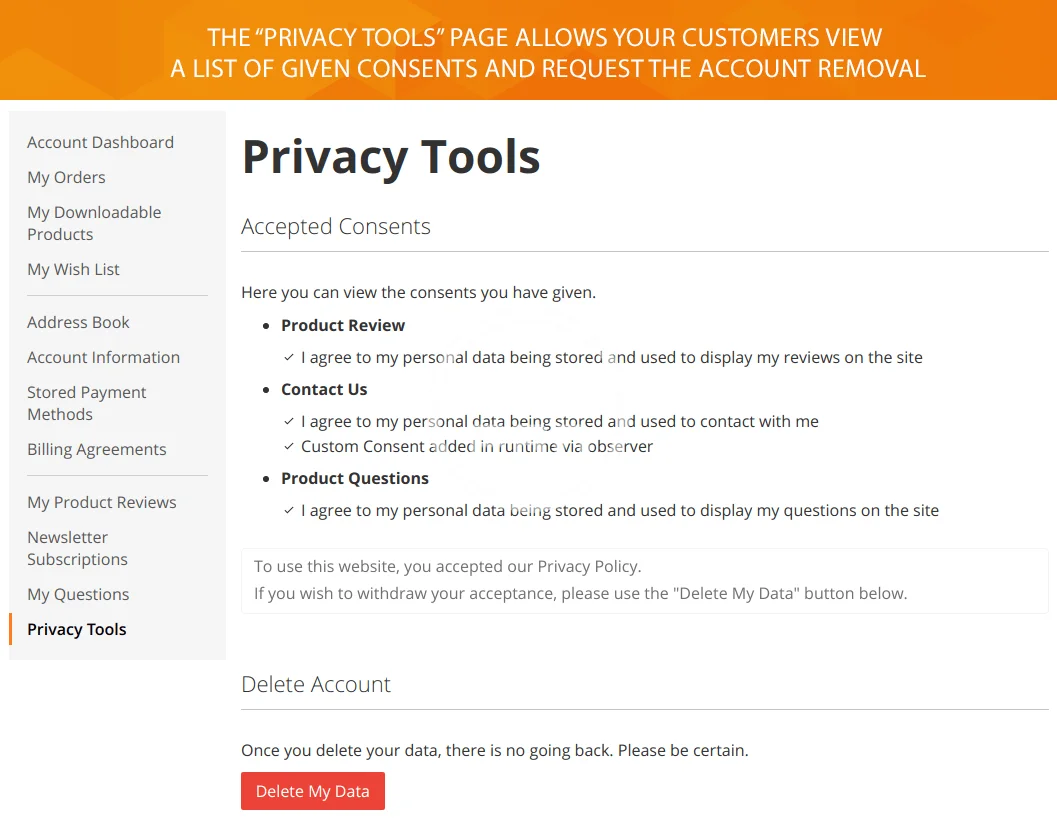
Task: Open Newsletter Subscriptions page
Action: coord(78,548)
